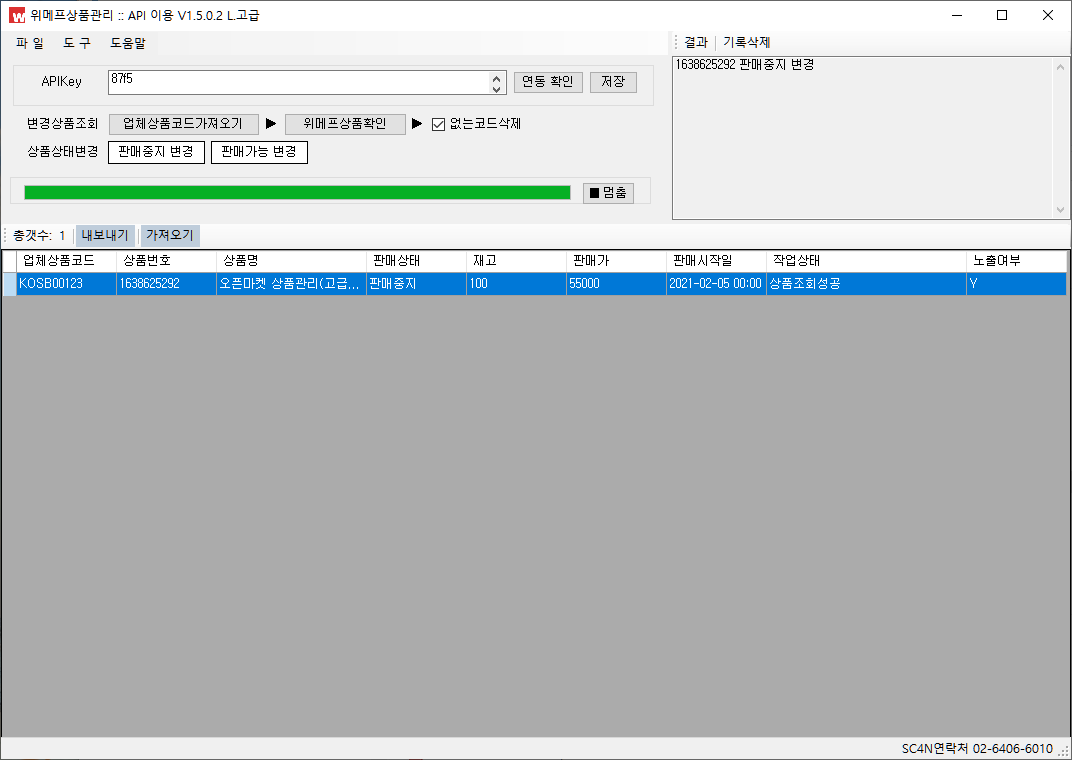Screen dimensions: 1072x760
Task: Click the 총갯수: 1 count label
Action: 40,236
